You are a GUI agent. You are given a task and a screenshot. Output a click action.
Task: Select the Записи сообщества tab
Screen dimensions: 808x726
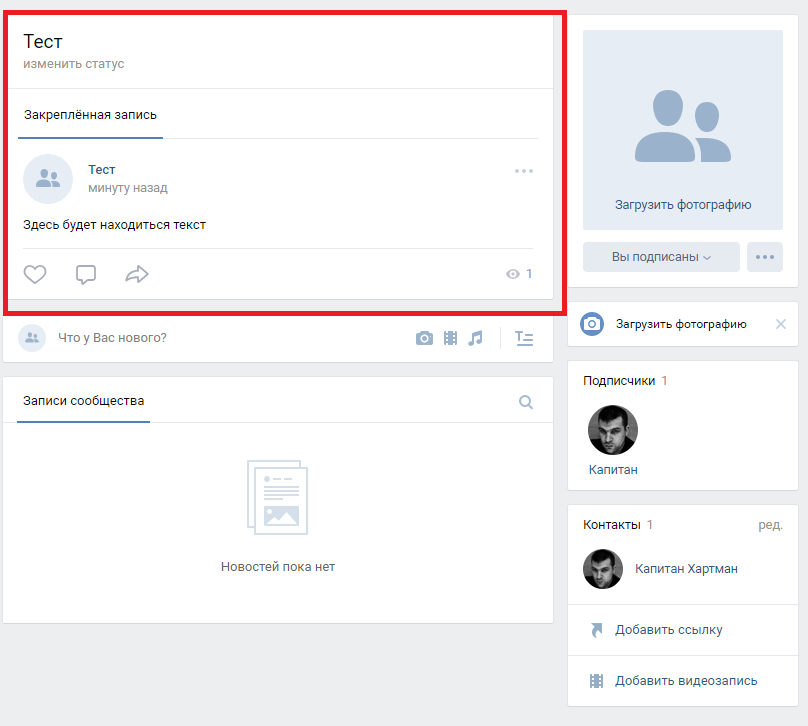[83, 401]
